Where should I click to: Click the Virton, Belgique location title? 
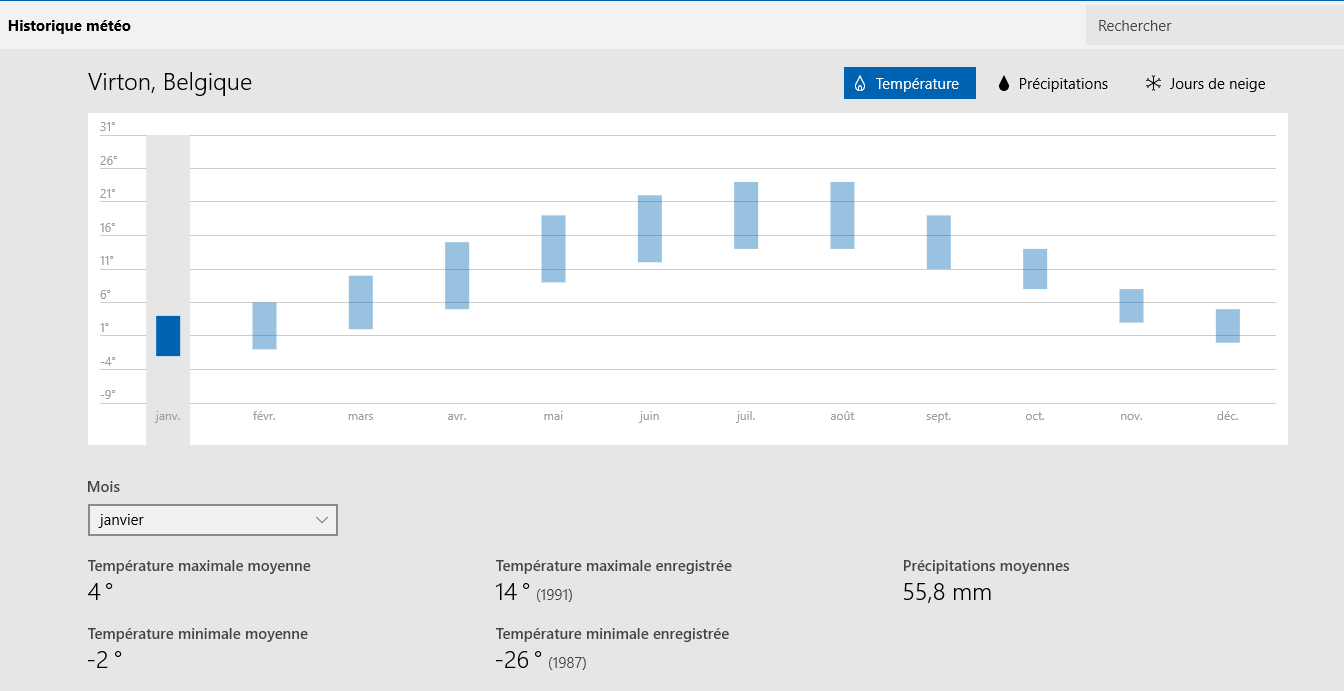click(x=170, y=82)
